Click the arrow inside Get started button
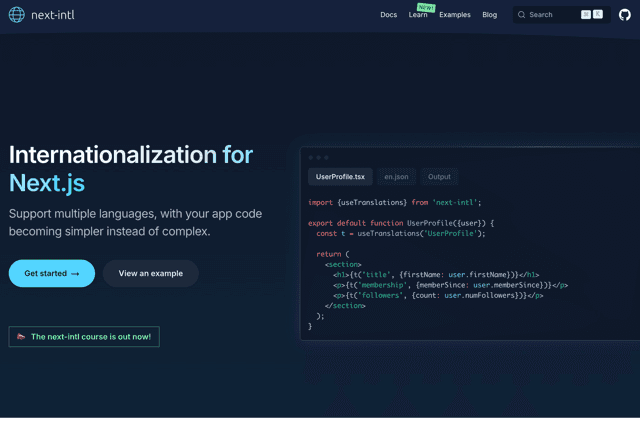This screenshot has width=640, height=426. (x=75, y=274)
